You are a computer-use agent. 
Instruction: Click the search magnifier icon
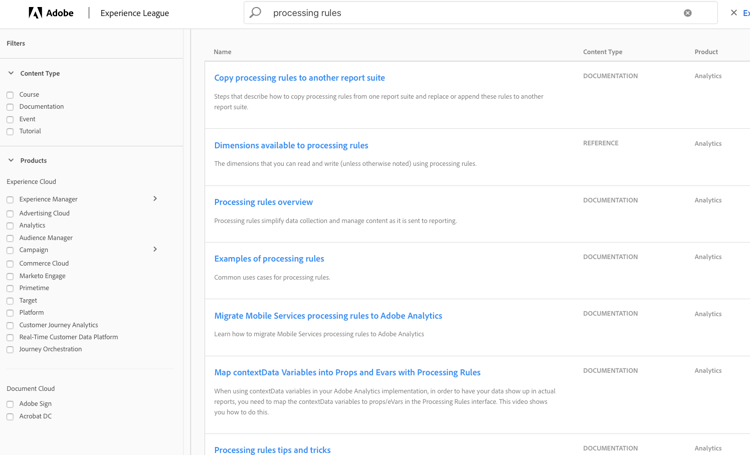255,12
